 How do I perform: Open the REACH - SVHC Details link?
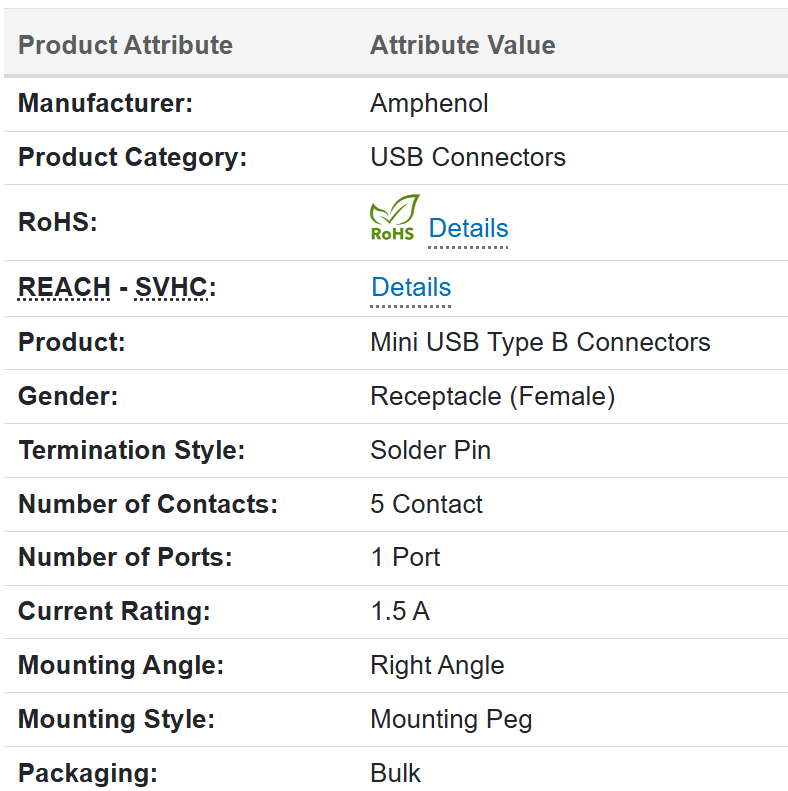click(x=411, y=288)
